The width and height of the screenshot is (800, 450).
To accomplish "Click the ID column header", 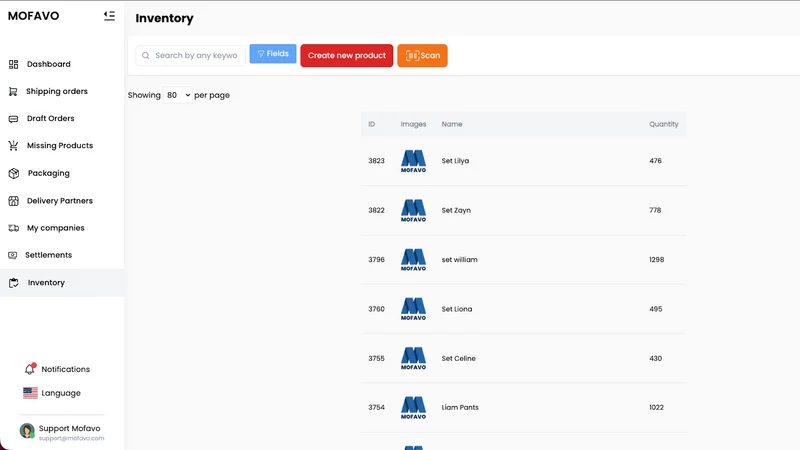I will pos(371,124).
